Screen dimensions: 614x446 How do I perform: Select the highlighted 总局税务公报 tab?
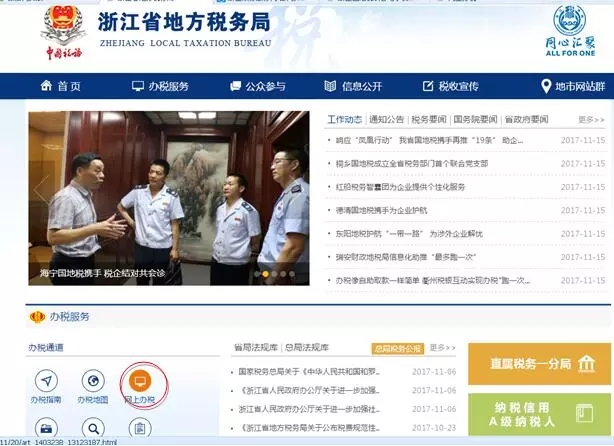pyautogui.click(x=398, y=348)
